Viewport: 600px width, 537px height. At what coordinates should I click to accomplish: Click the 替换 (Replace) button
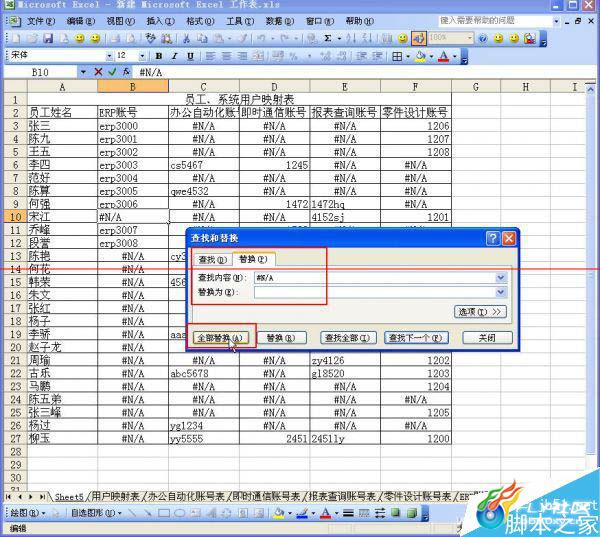[x=281, y=338]
